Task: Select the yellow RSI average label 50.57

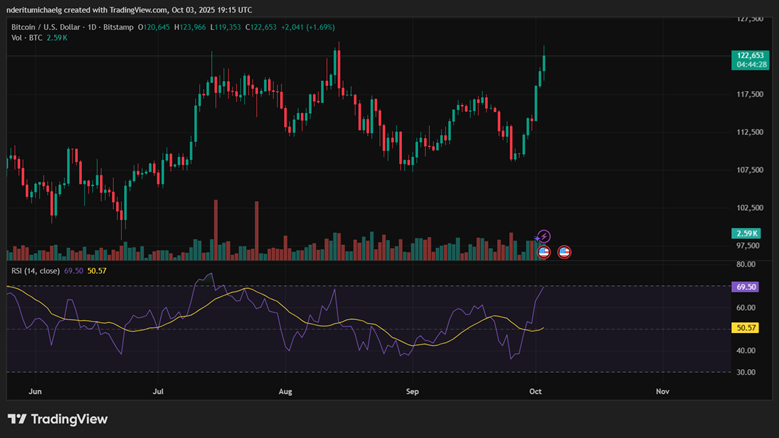Action: (x=745, y=328)
